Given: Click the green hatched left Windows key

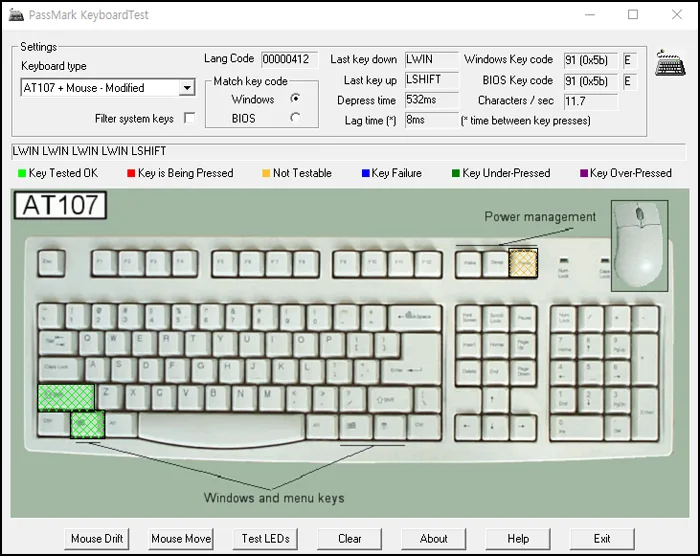Looking at the screenshot, I should [x=88, y=424].
